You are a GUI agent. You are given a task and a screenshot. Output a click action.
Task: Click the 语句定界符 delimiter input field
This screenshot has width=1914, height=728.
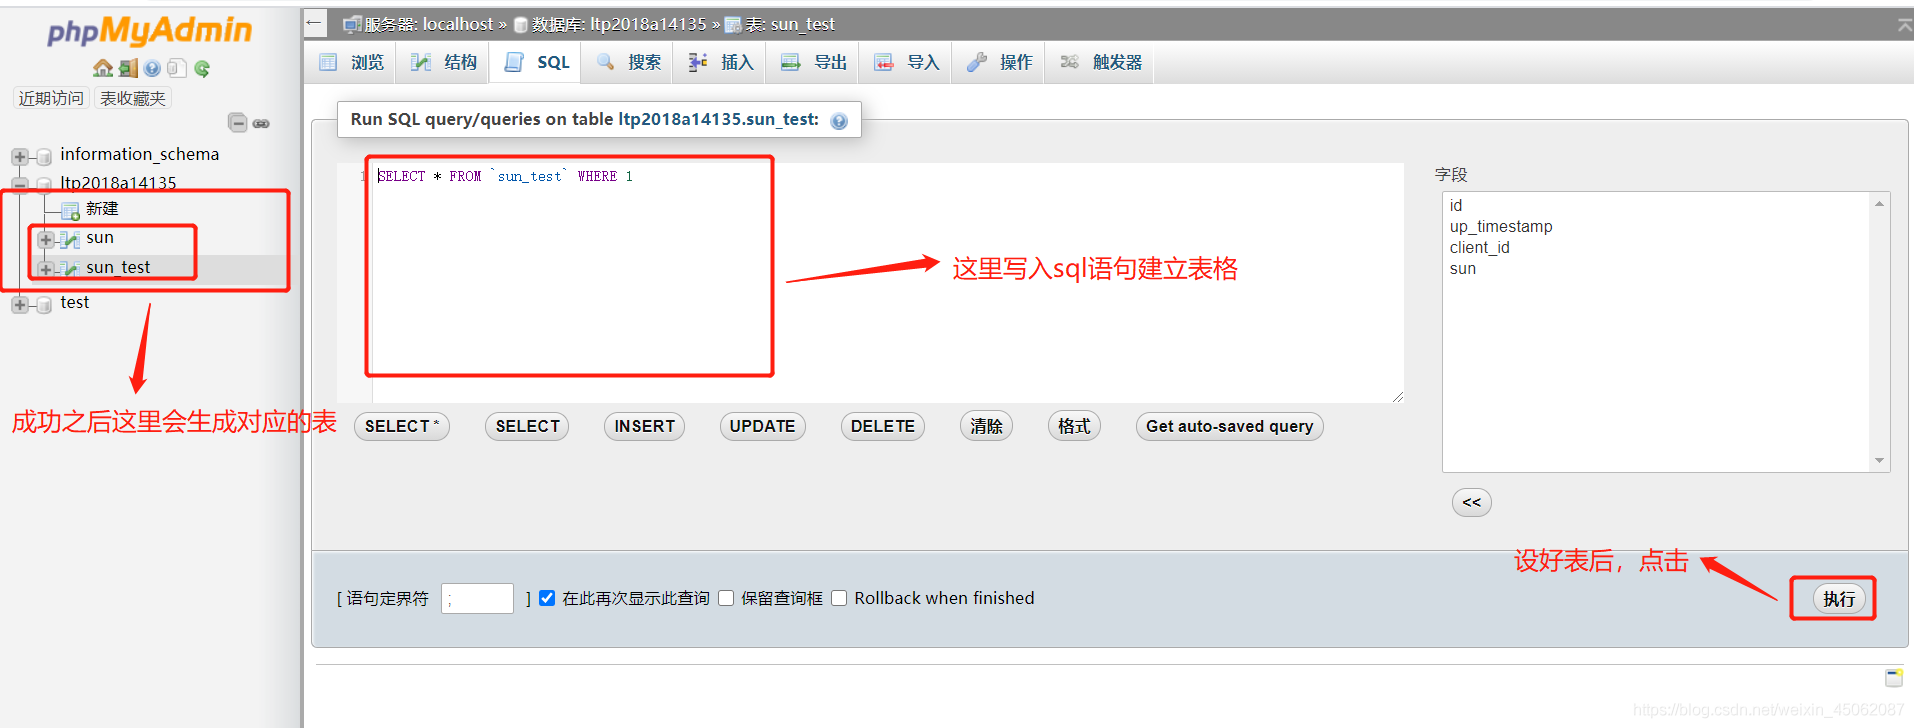[477, 598]
